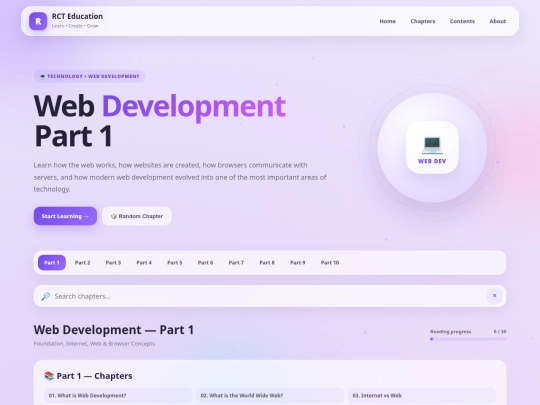This screenshot has width=540, height=405.
Task: Open the Chapters nav link
Action: tap(423, 21)
